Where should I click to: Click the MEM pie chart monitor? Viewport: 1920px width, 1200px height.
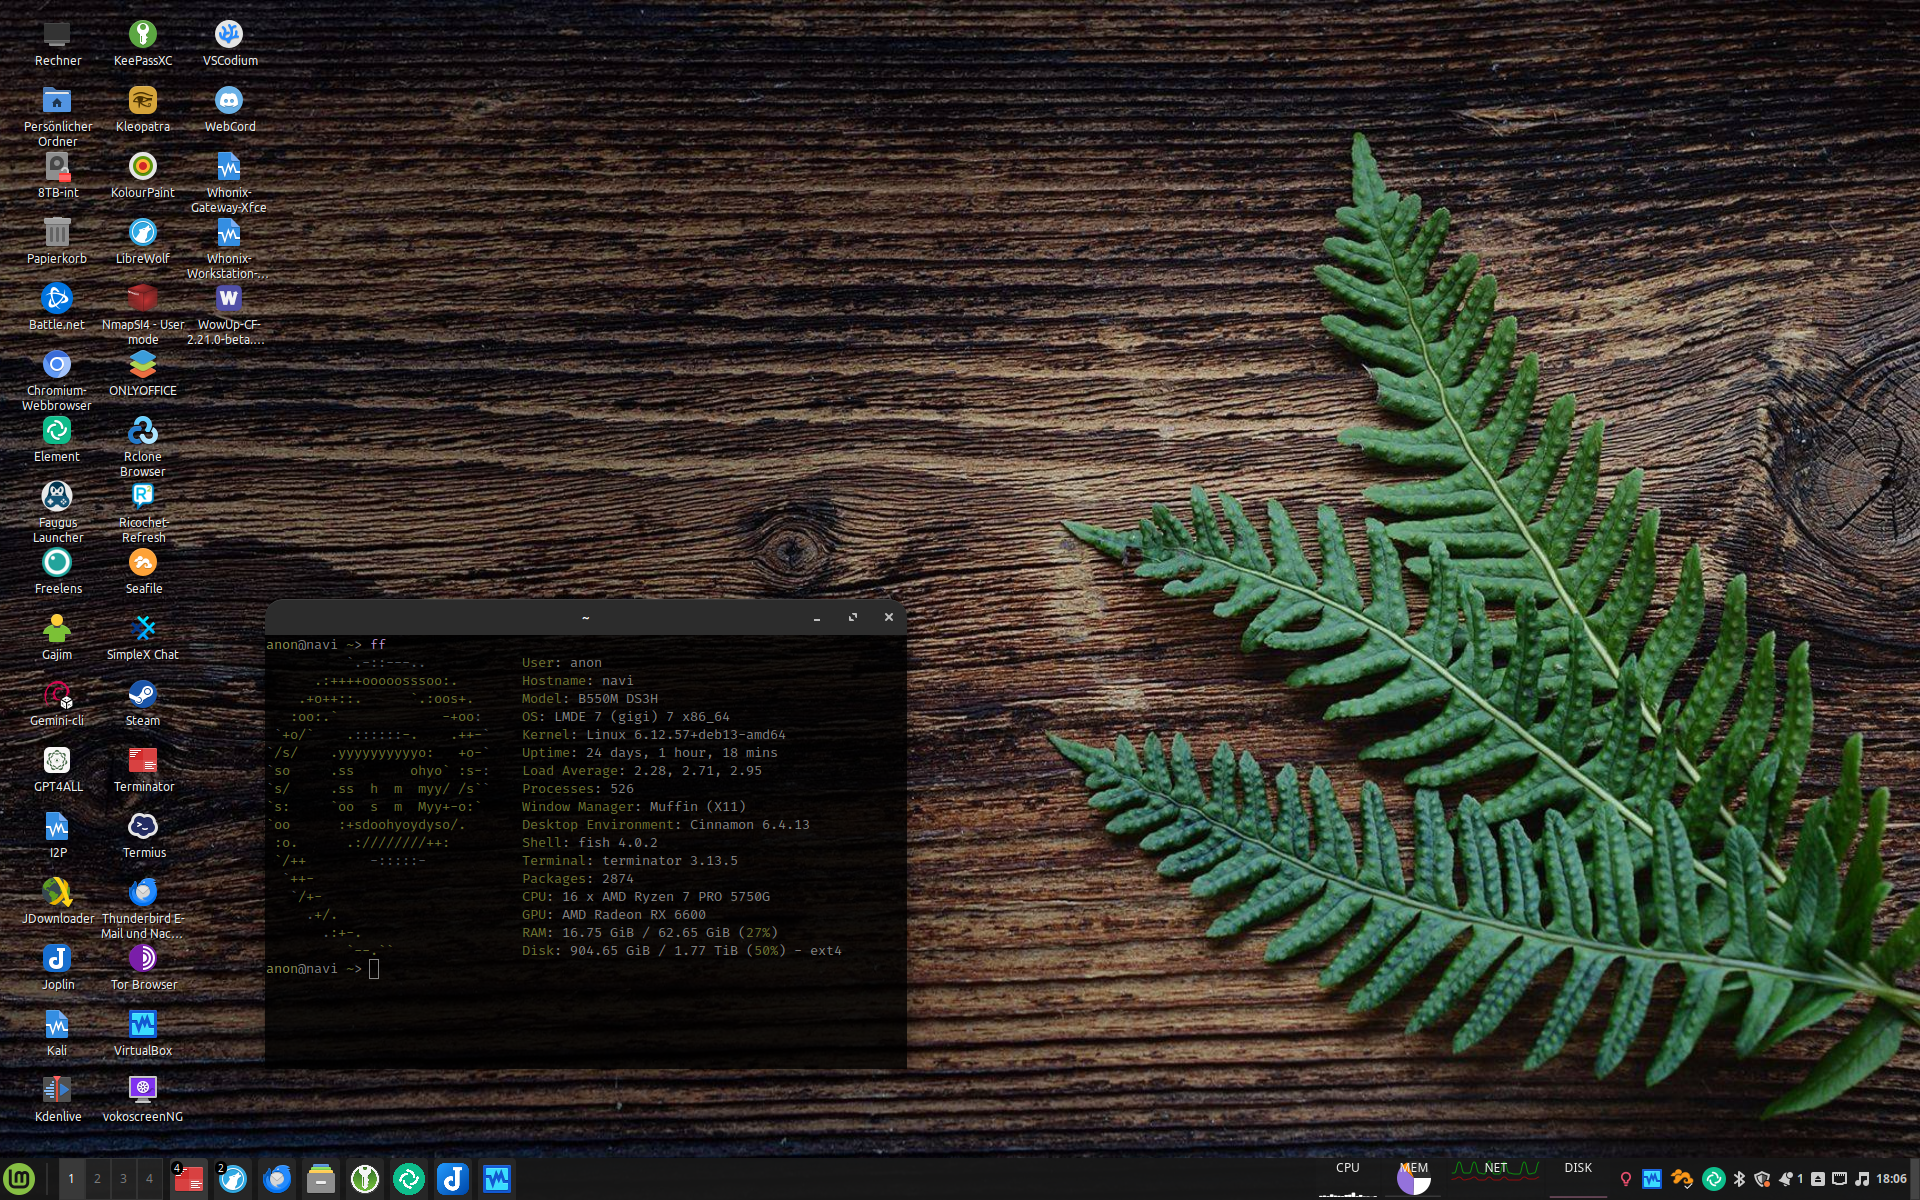[x=1413, y=1180]
